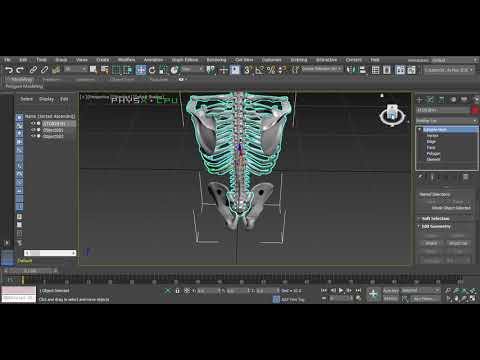Viewport: 480px width, 360px height.
Task: Open the Modifier List dropdown
Action: 447,120
